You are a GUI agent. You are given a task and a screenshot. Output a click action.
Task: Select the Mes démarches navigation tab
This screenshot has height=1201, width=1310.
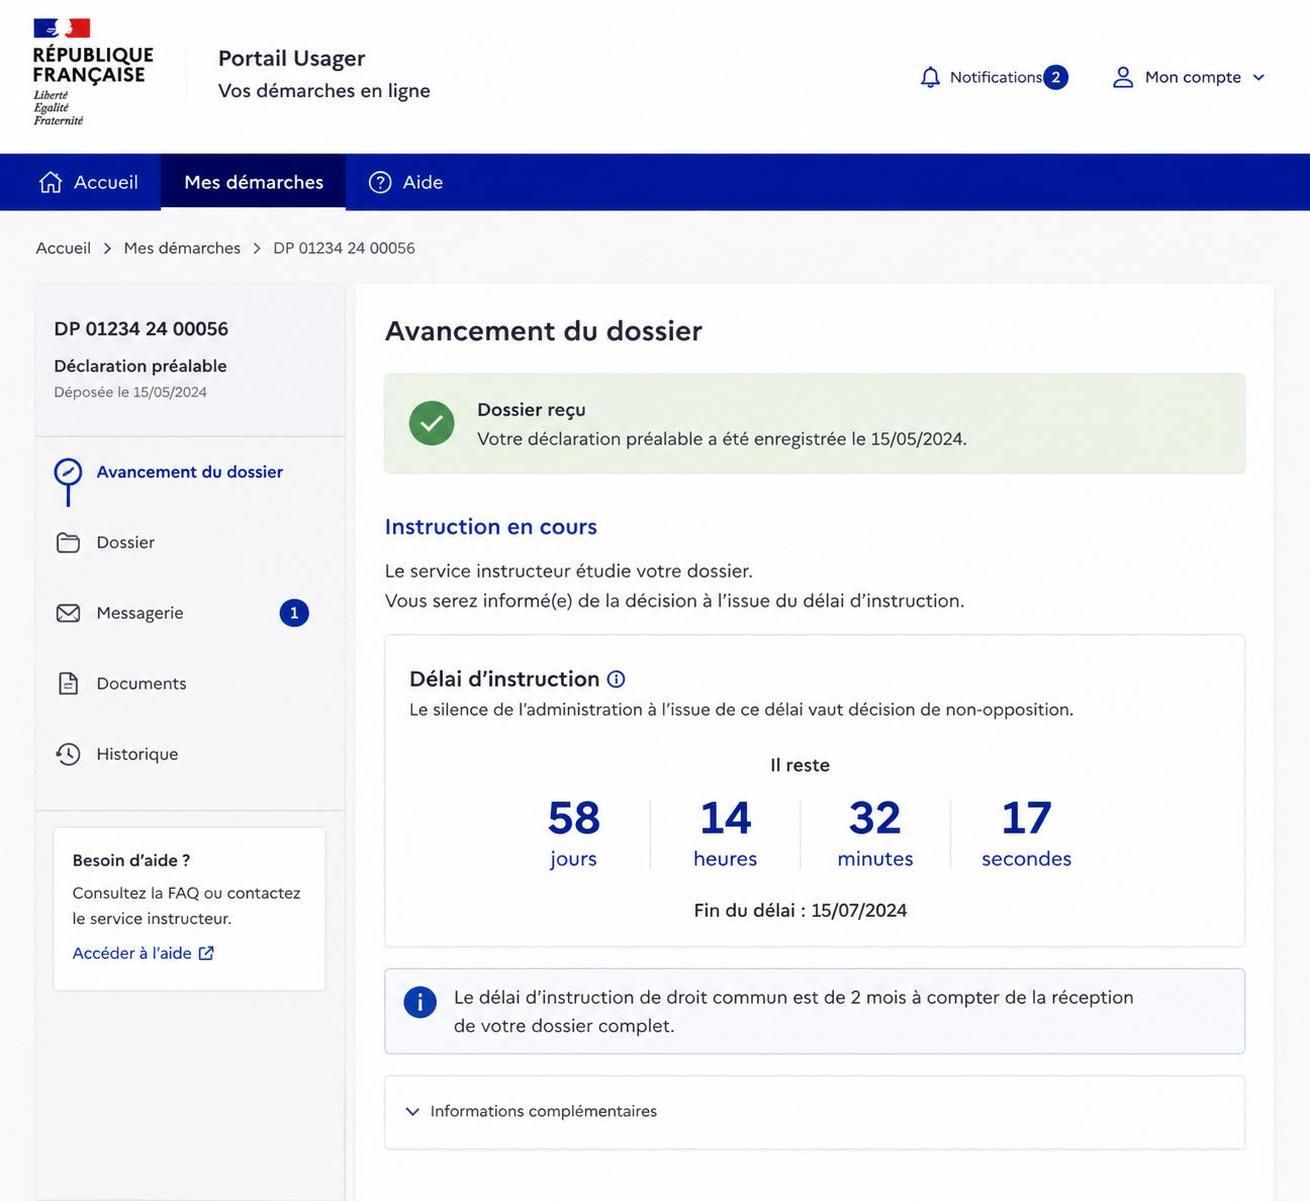(x=253, y=182)
